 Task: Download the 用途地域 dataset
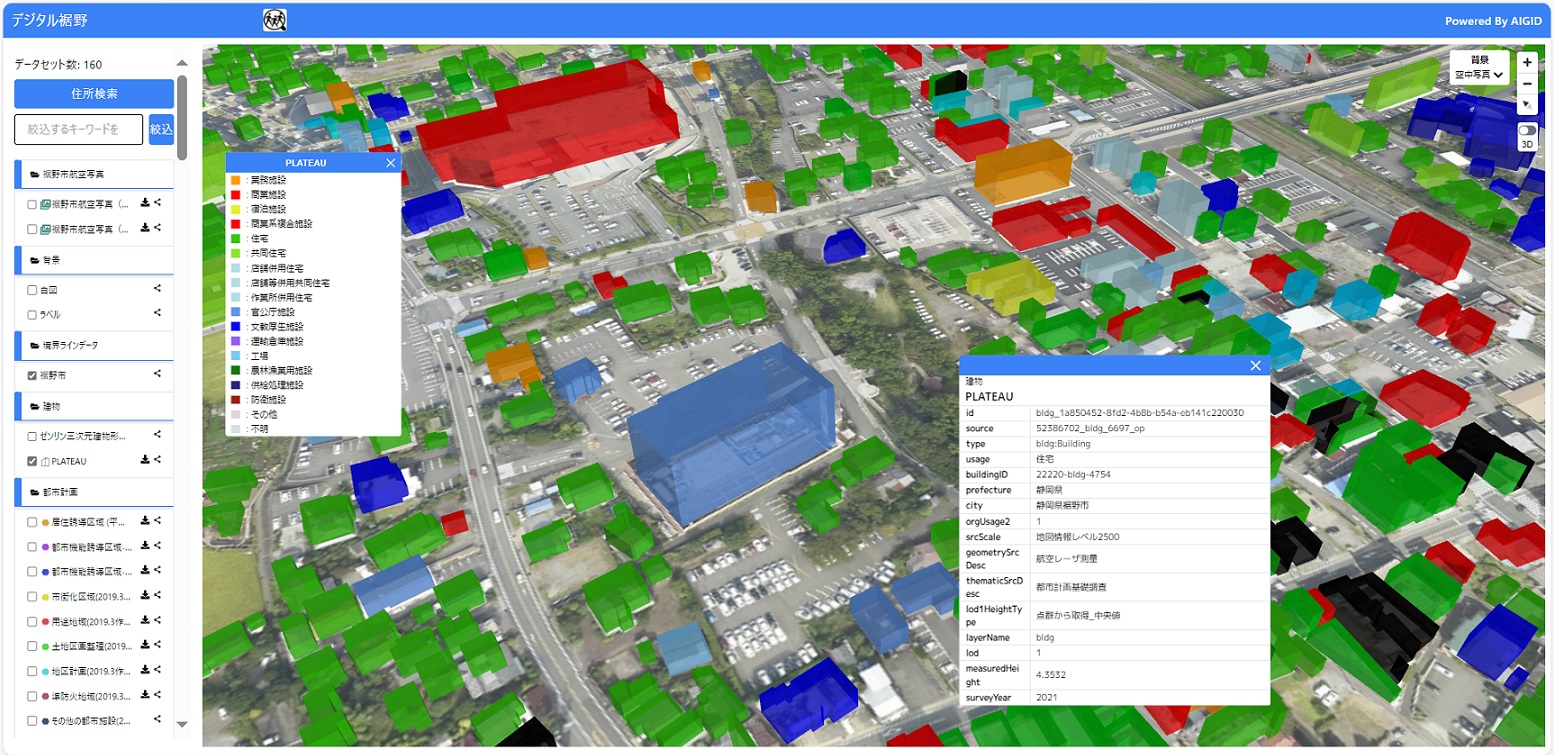click(145, 620)
